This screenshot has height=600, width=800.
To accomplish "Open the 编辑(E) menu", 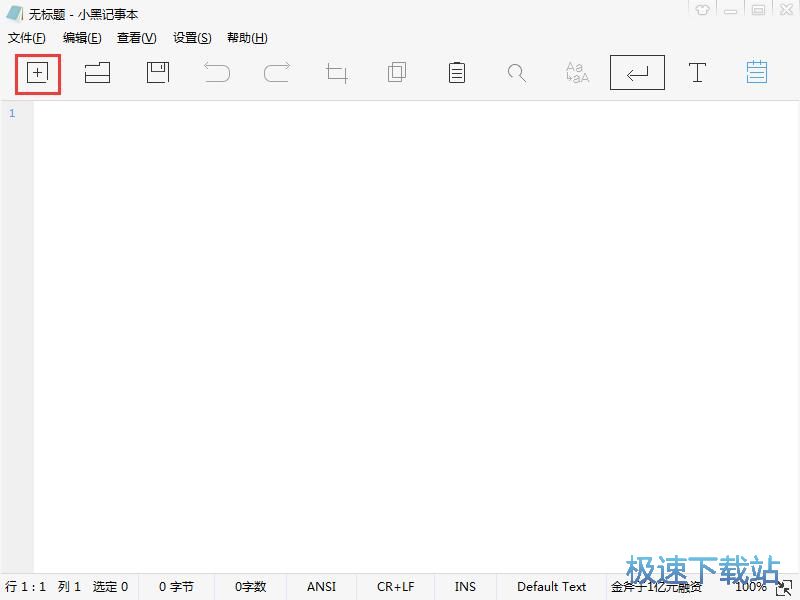I will (82, 38).
